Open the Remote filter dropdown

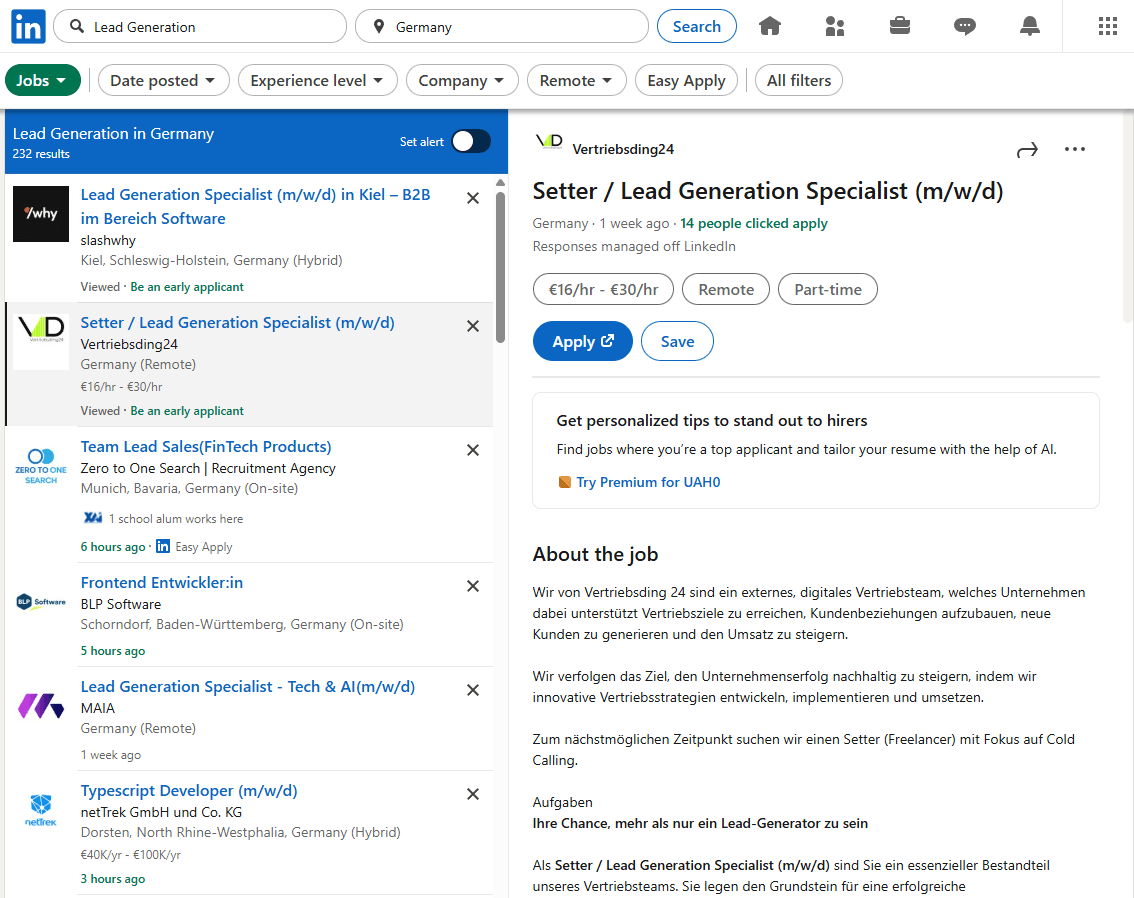coord(576,79)
